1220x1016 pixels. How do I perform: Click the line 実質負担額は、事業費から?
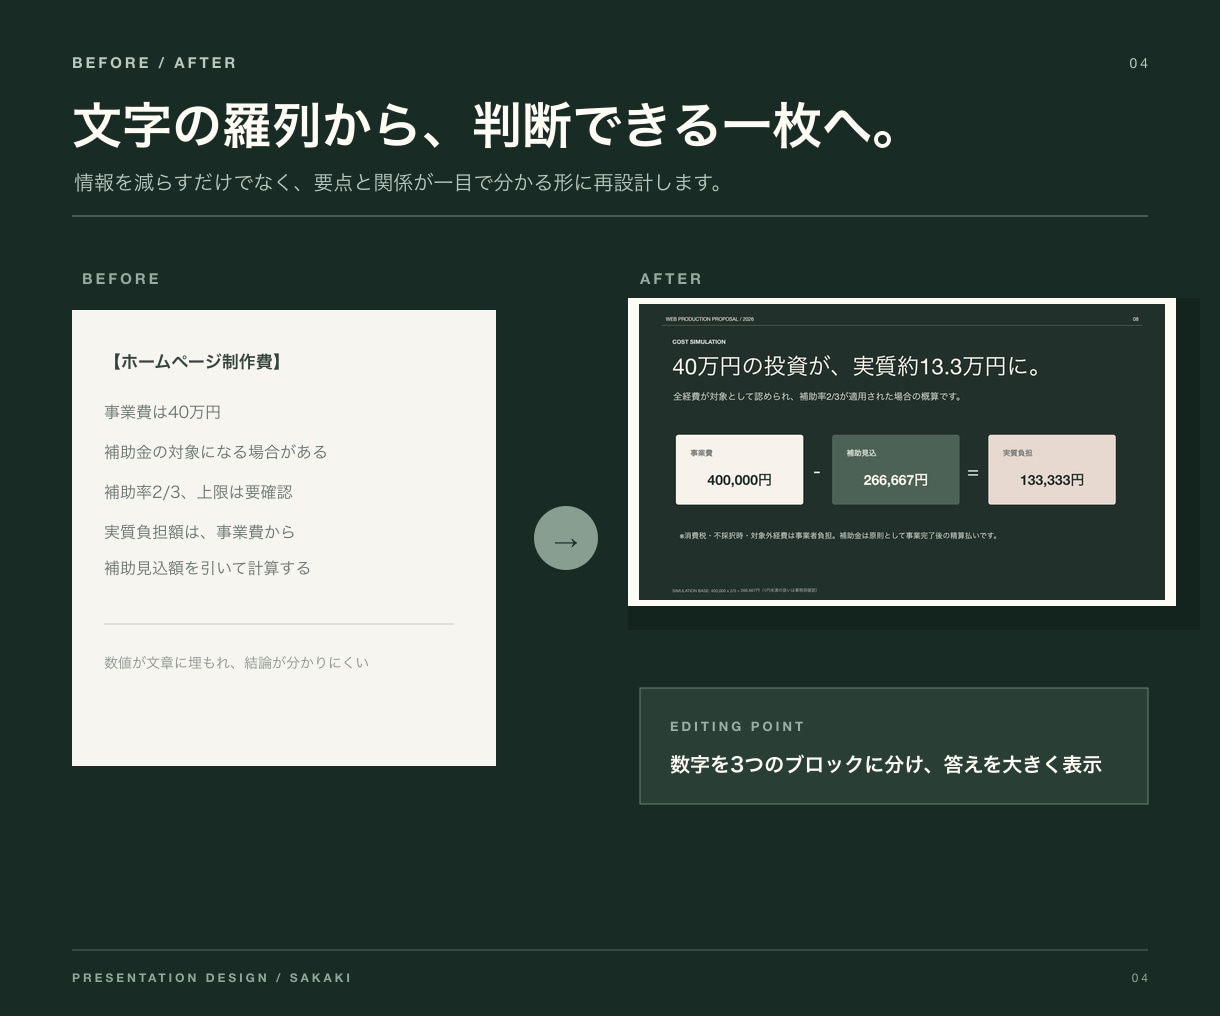199,532
